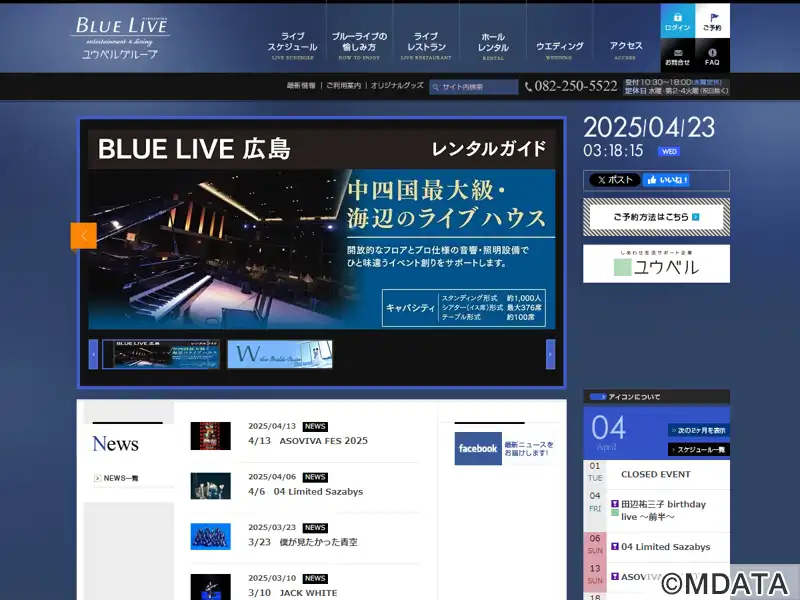
Task: Click the Facebook いいね! button
Action: tap(666, 180)
